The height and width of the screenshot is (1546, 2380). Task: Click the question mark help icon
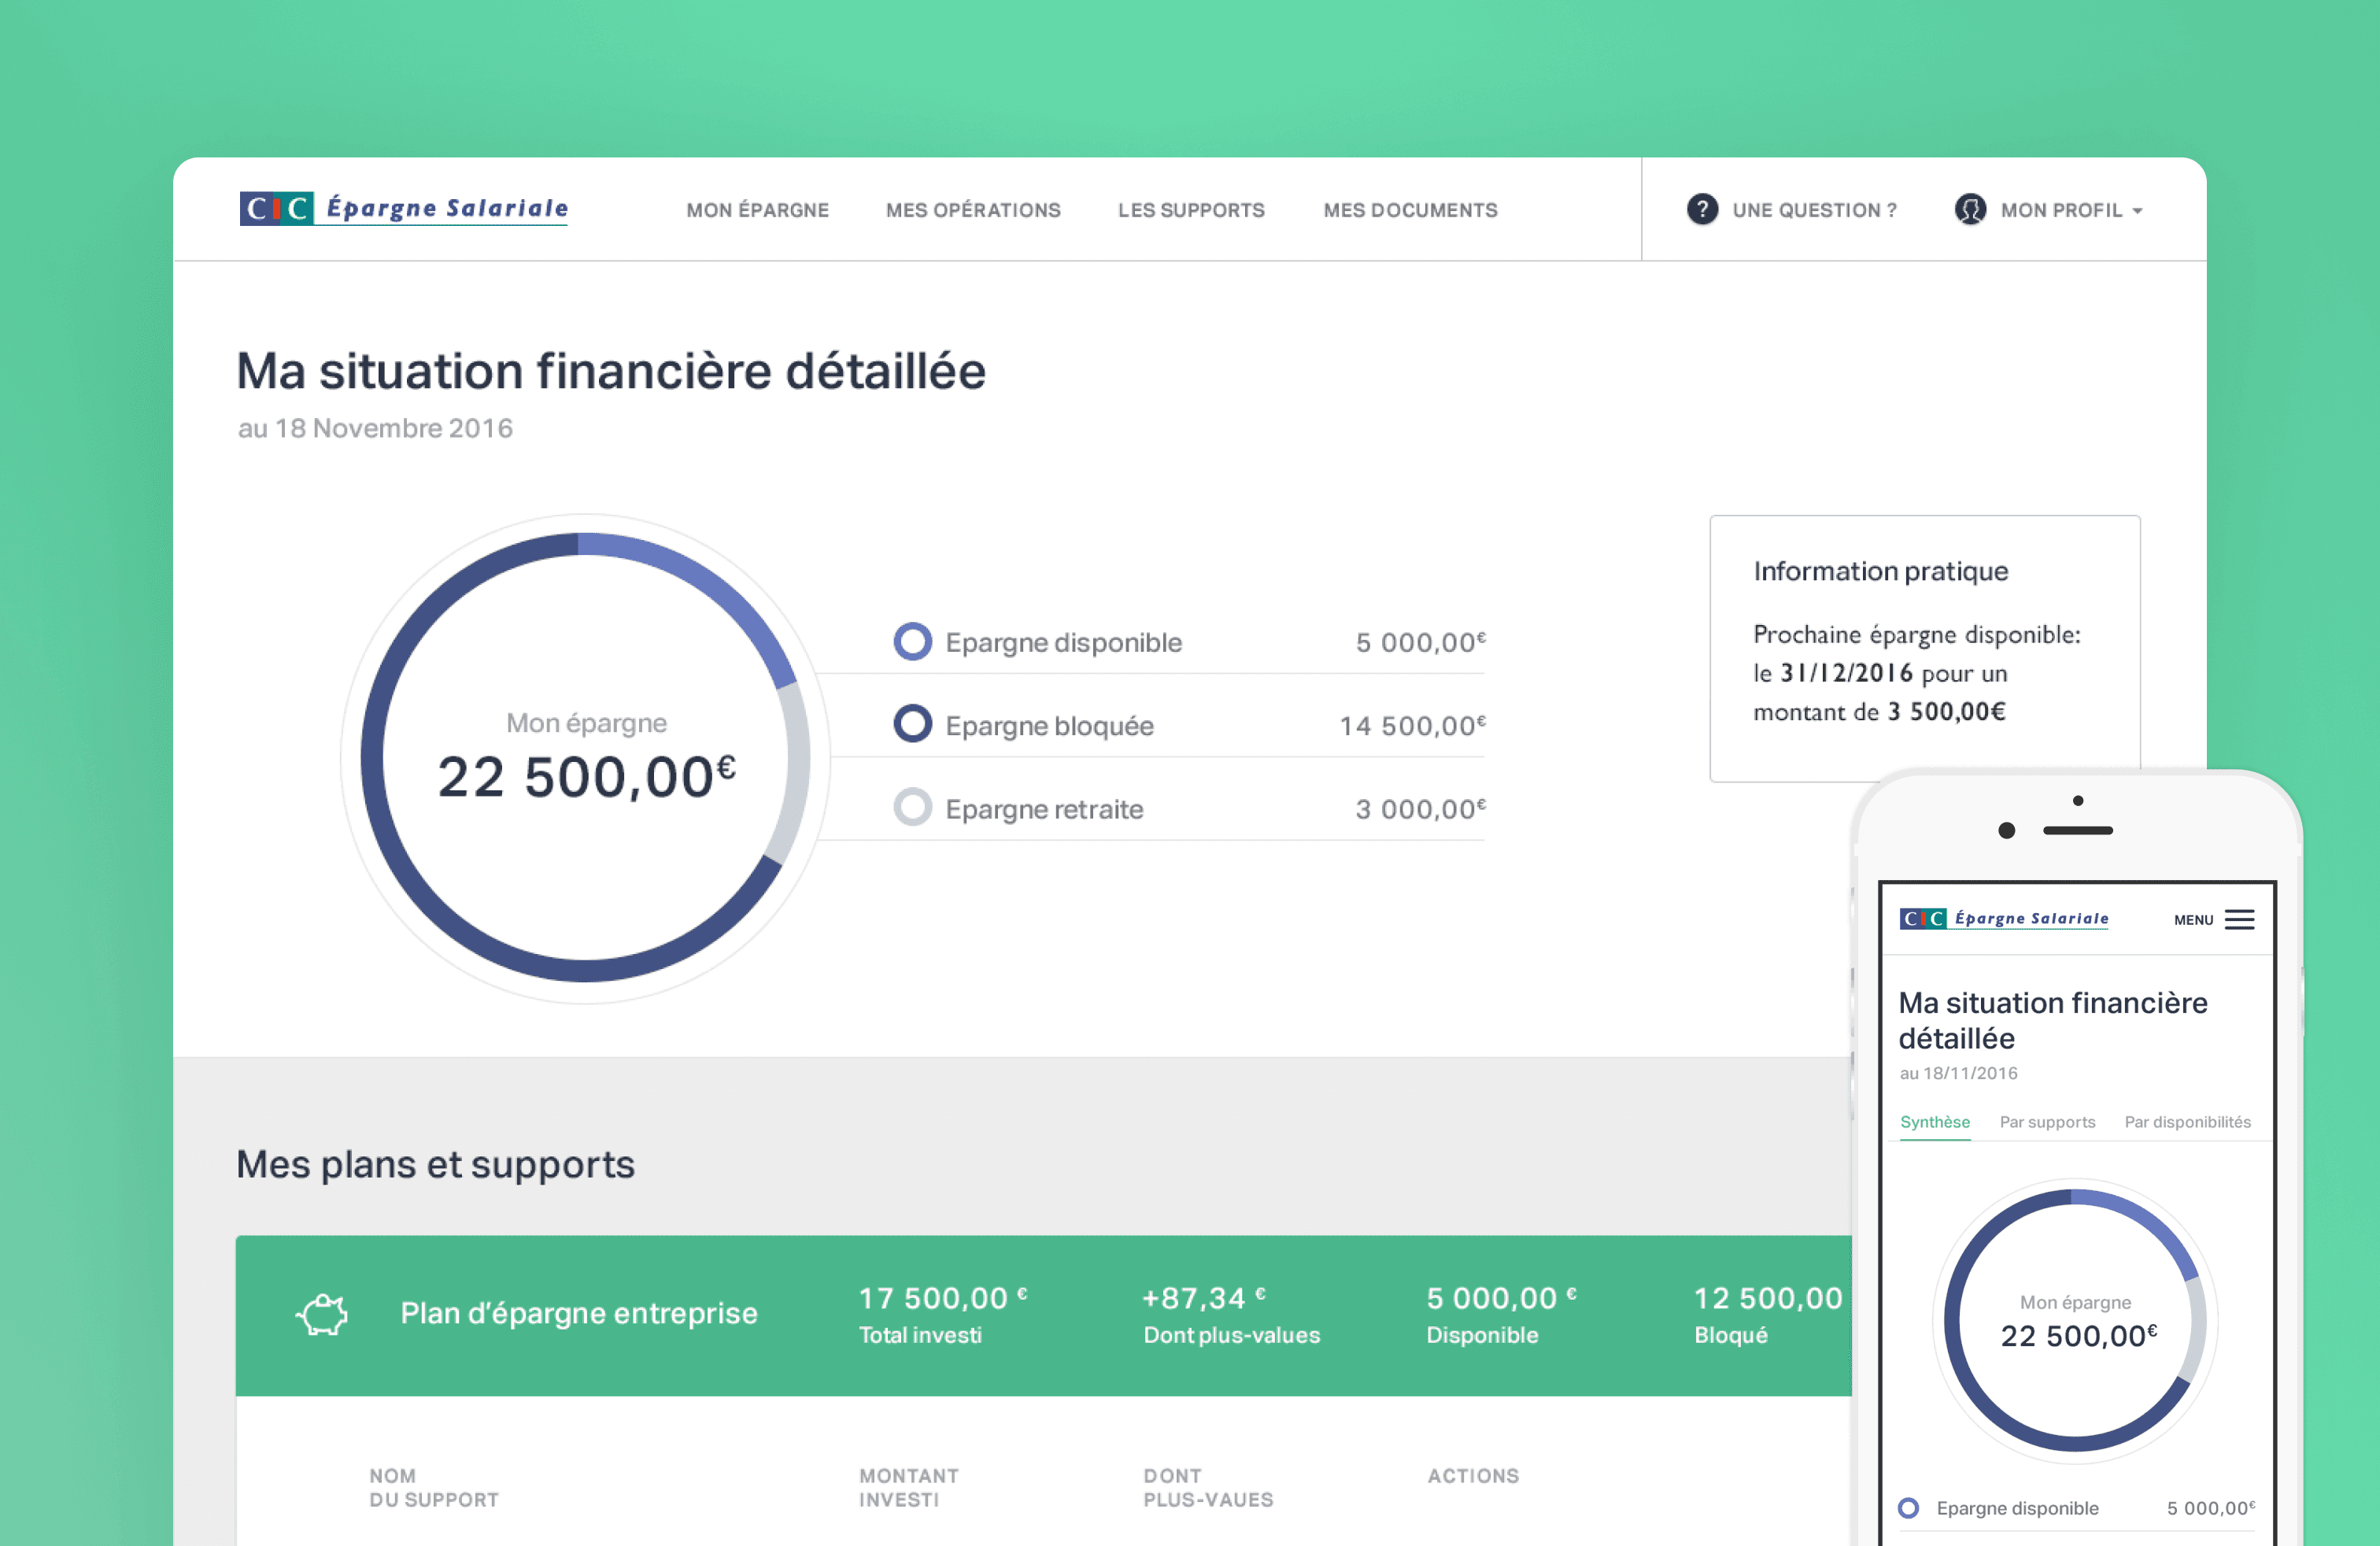click(1702, 209)
